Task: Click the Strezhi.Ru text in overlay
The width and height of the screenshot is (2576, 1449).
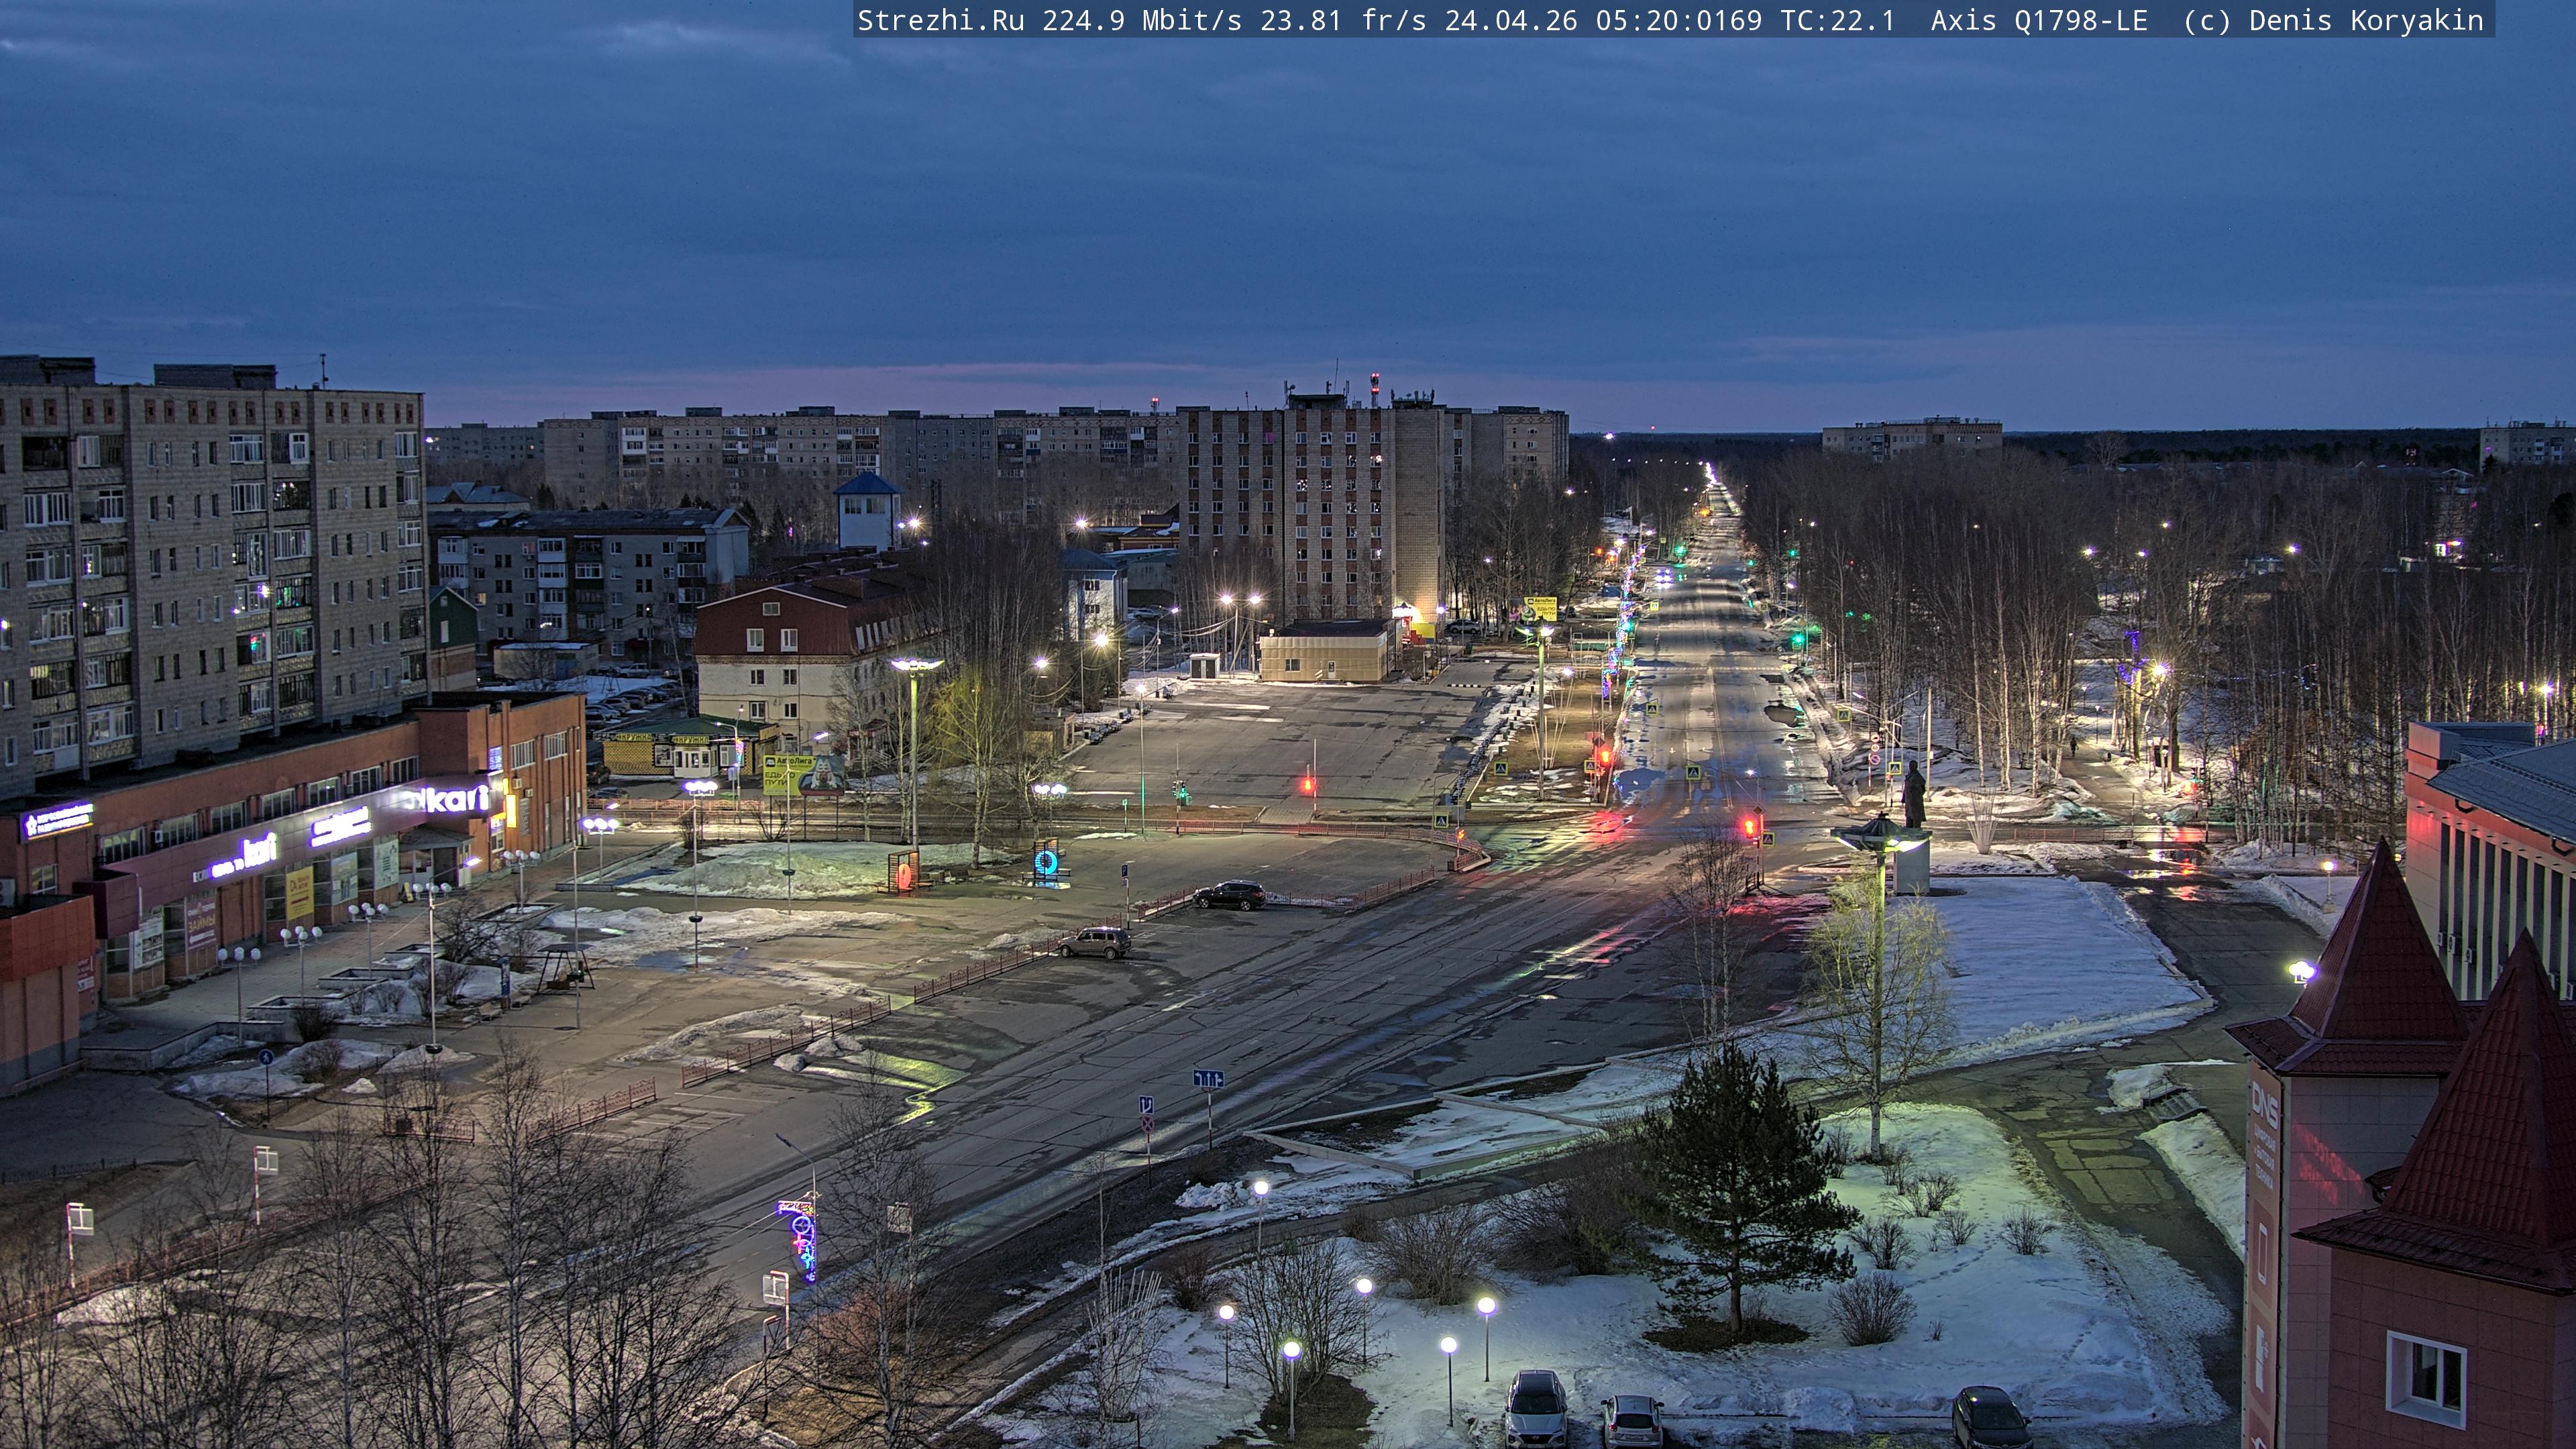Action: (x=940, y=20)
